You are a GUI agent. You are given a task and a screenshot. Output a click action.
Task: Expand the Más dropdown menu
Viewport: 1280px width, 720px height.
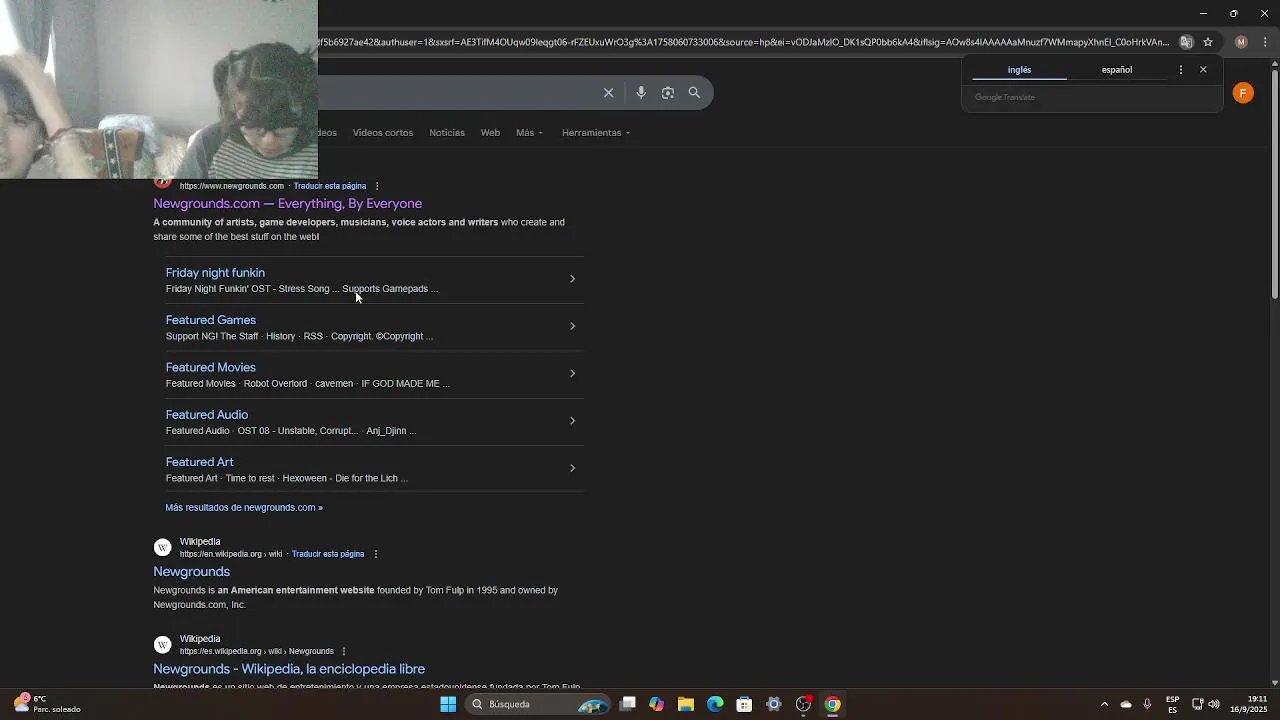pyautogui.click(x=529, y=133)
